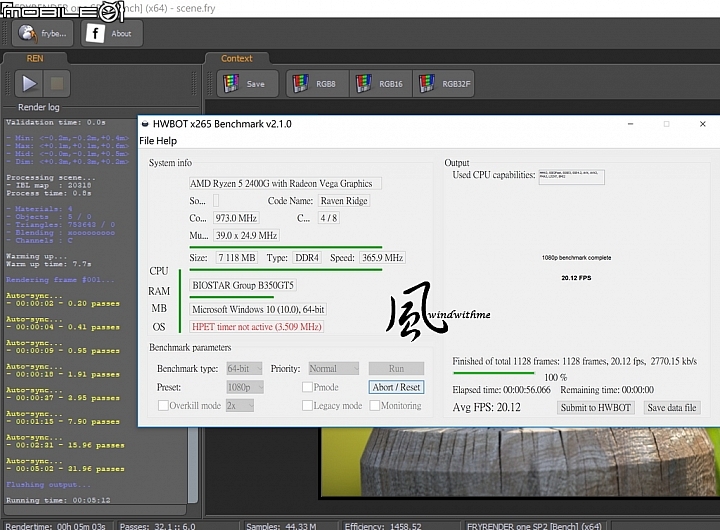Switch to the Context tab

pyautogui.click(x=236, y=58)
